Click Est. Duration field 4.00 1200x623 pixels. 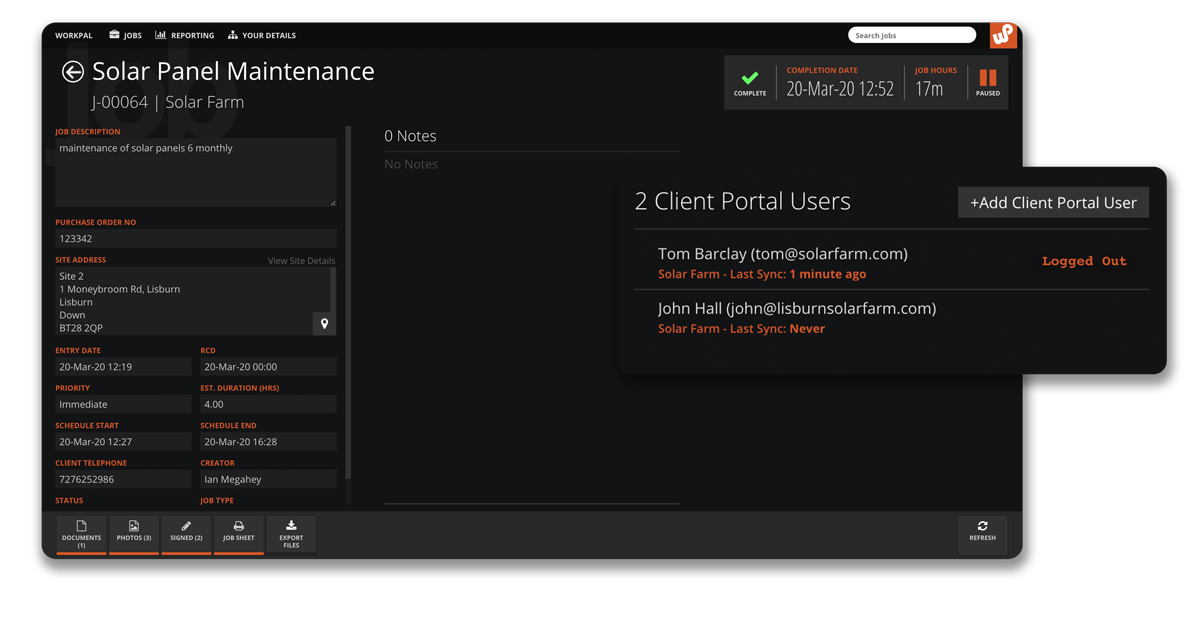click(268, 404)
